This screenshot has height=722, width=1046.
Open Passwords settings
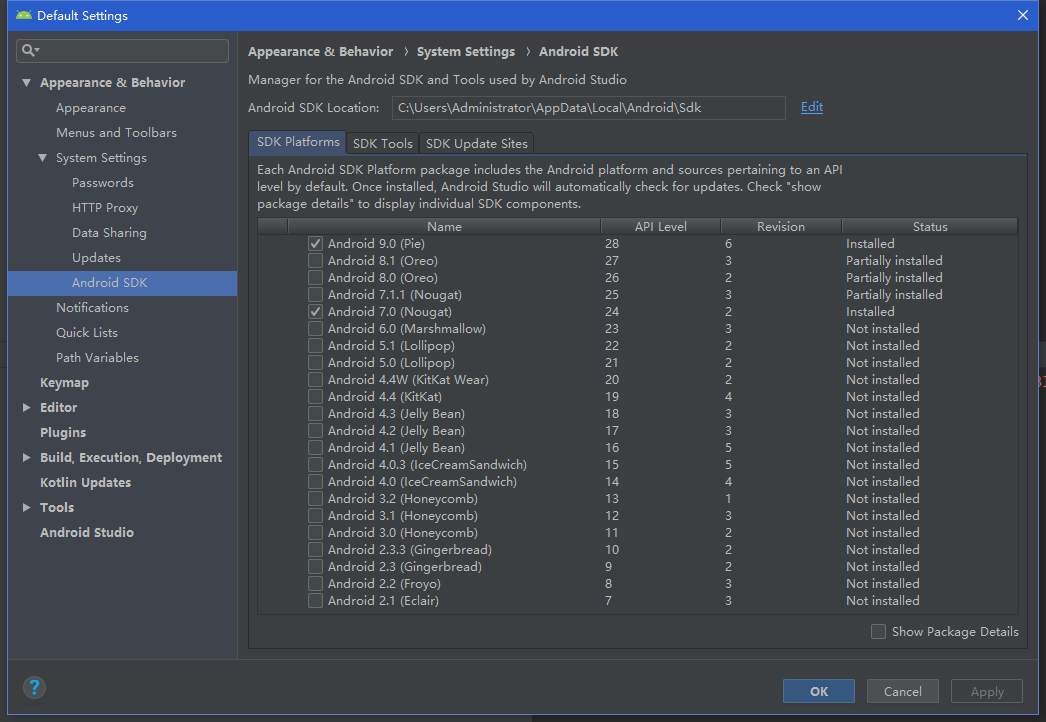[103, 183]
